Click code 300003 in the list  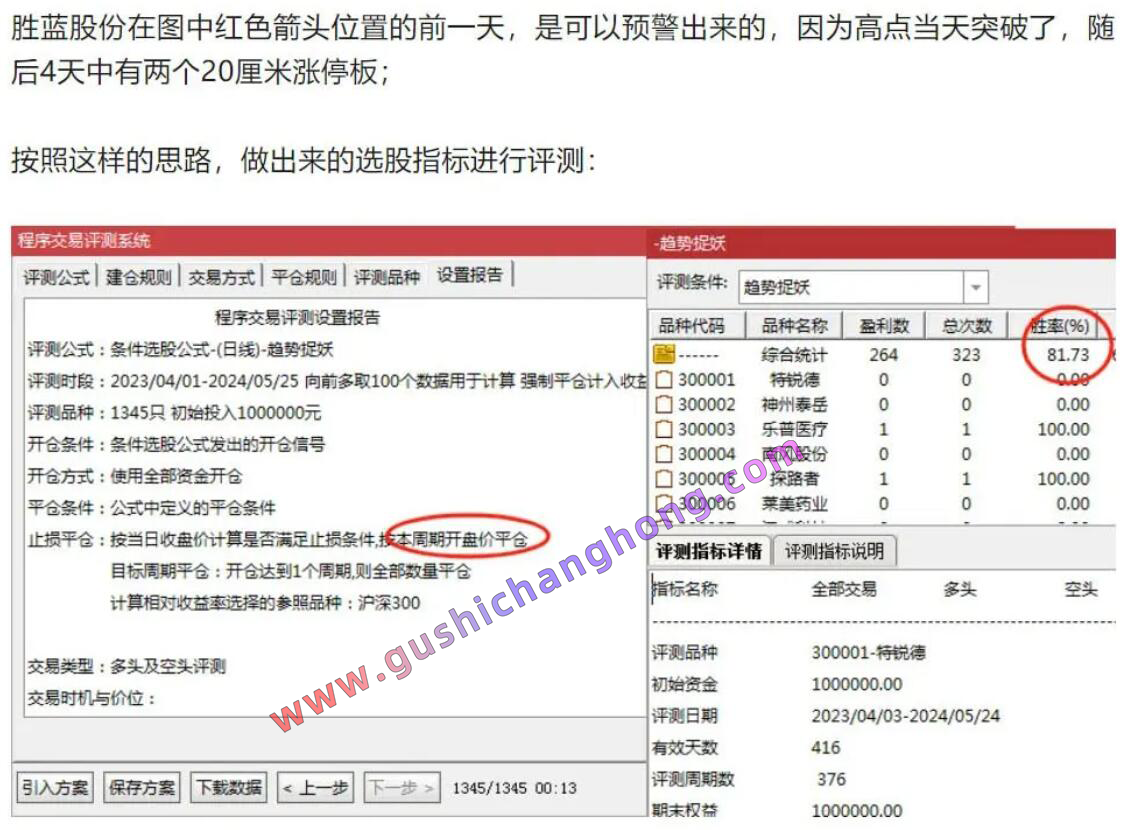click(706, 429)
